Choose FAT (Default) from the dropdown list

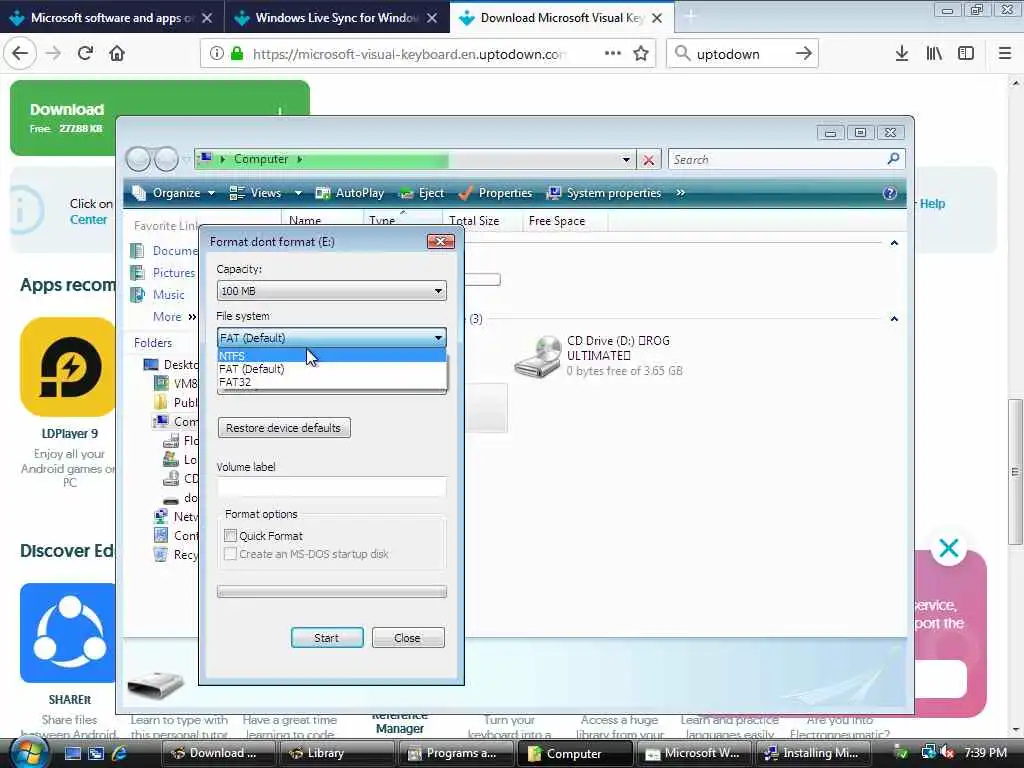pos(332,369)
